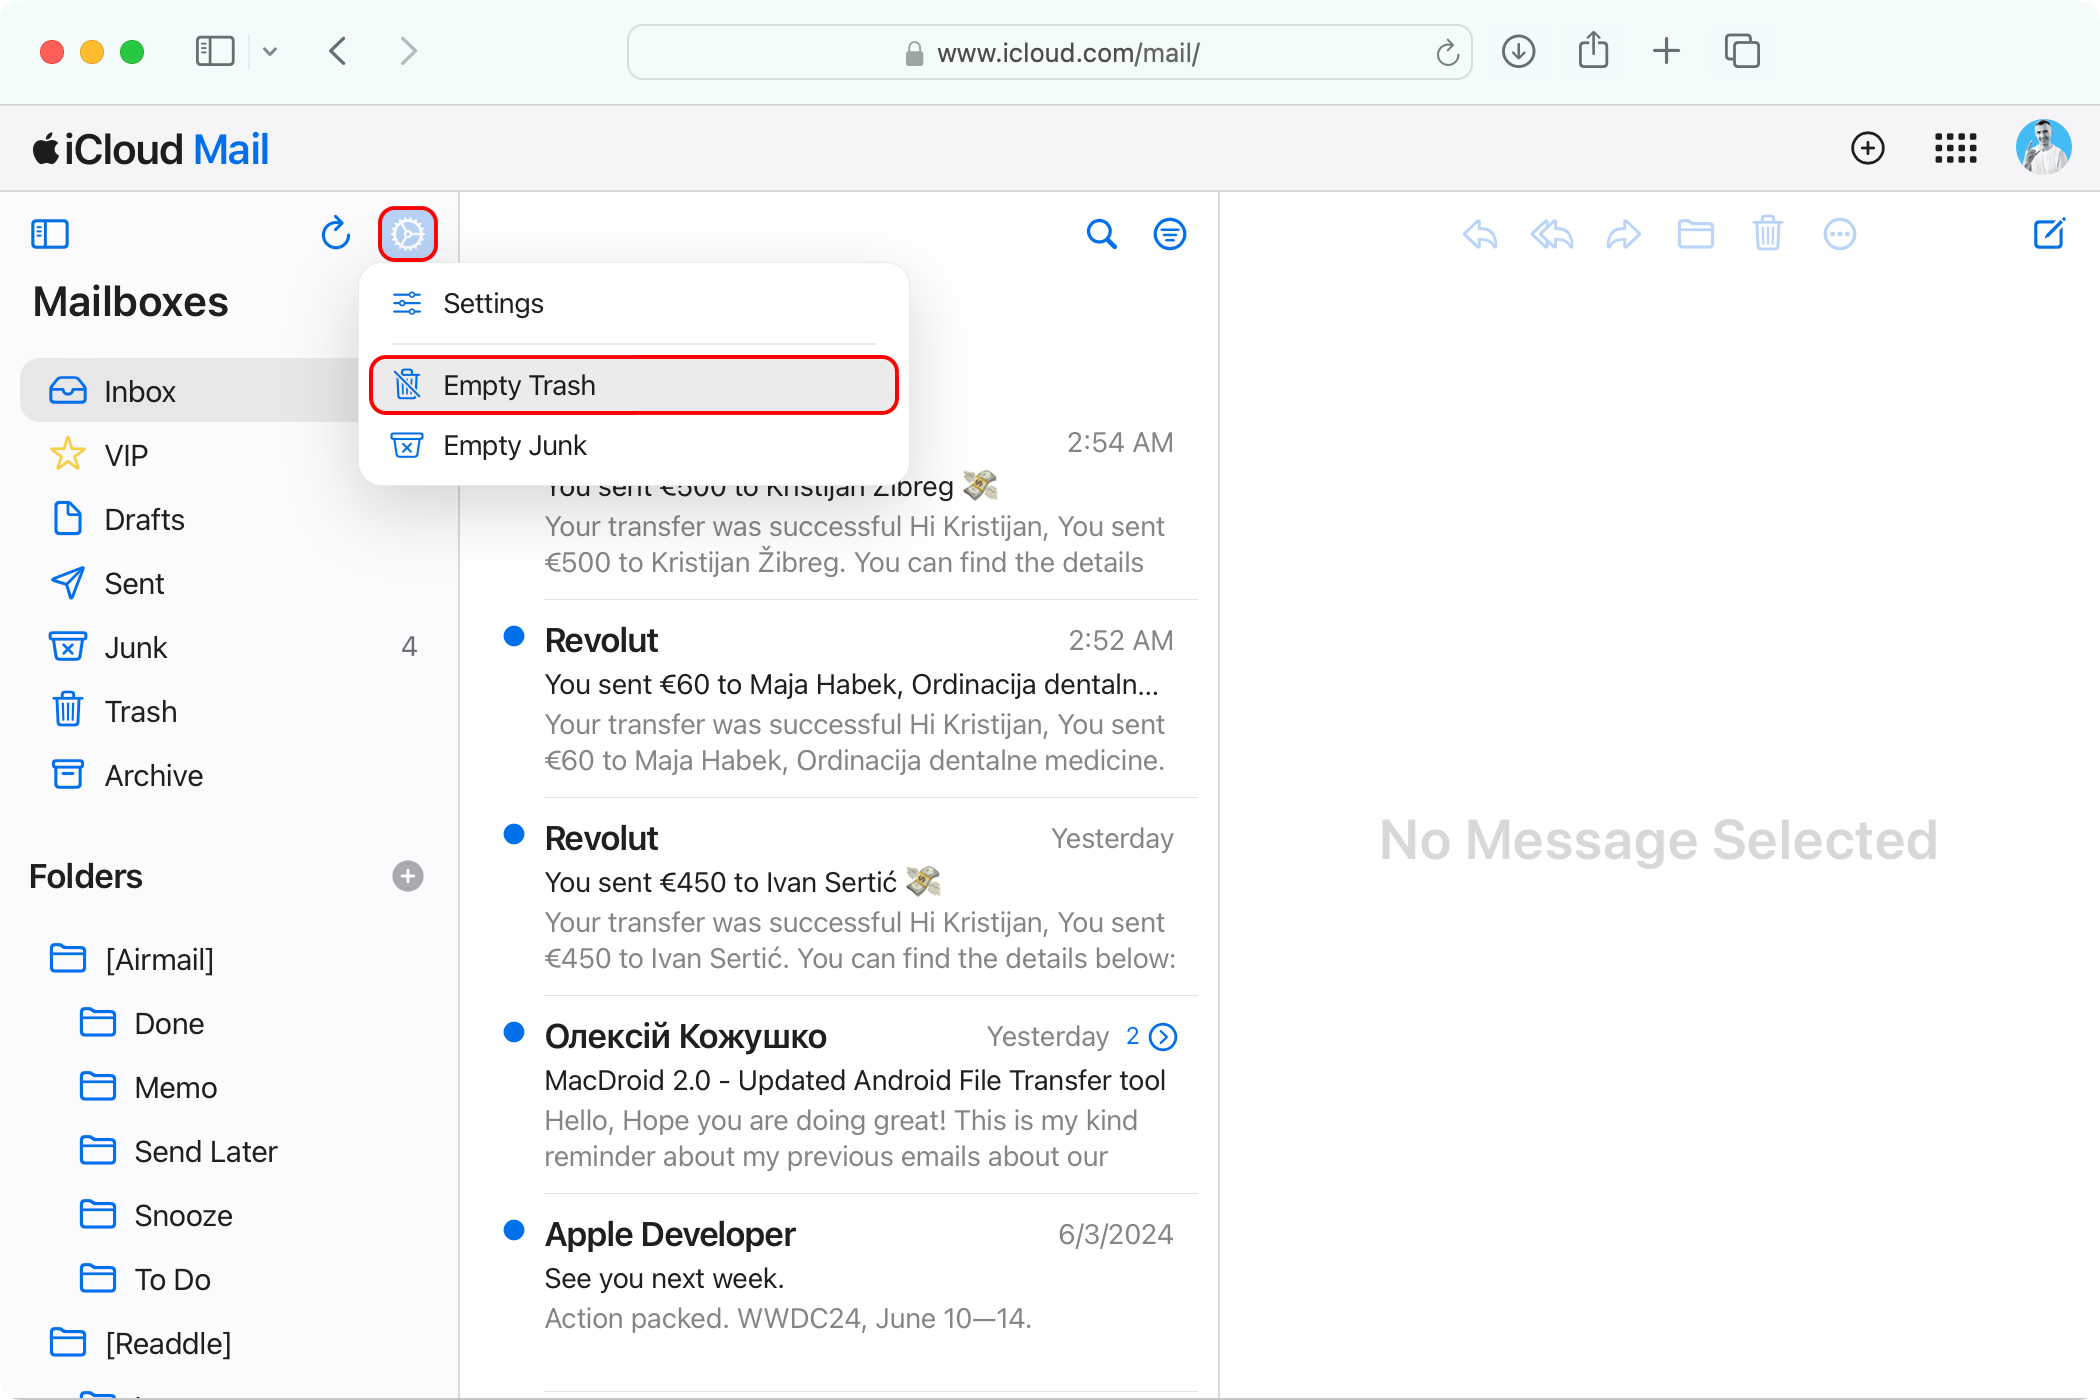Screen dimensions: 2100x1400
Task: Compose a new message
Action: pyautogui.click(x=2049, y=234)
